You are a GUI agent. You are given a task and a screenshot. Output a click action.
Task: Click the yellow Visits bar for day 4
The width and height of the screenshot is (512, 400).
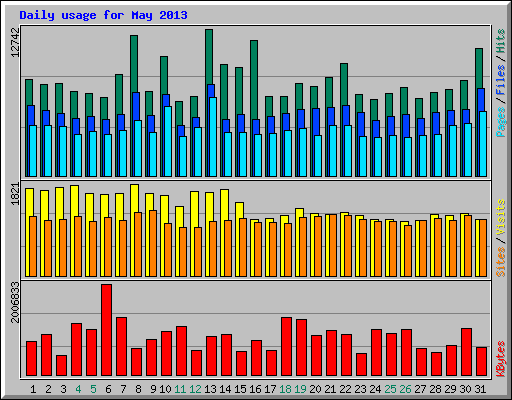[74, 200]
